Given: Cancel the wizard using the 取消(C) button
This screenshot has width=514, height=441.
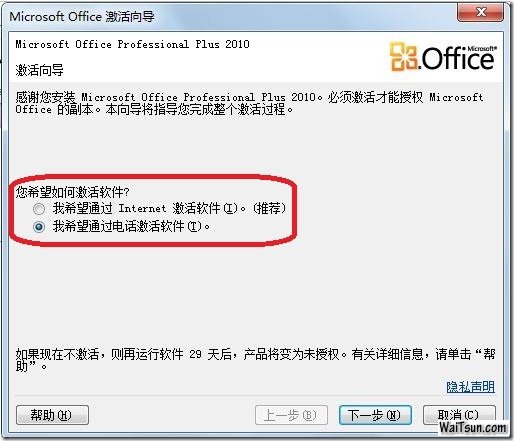Looking at the screenshot, I should pyautogui.click(x=459, y=415).
